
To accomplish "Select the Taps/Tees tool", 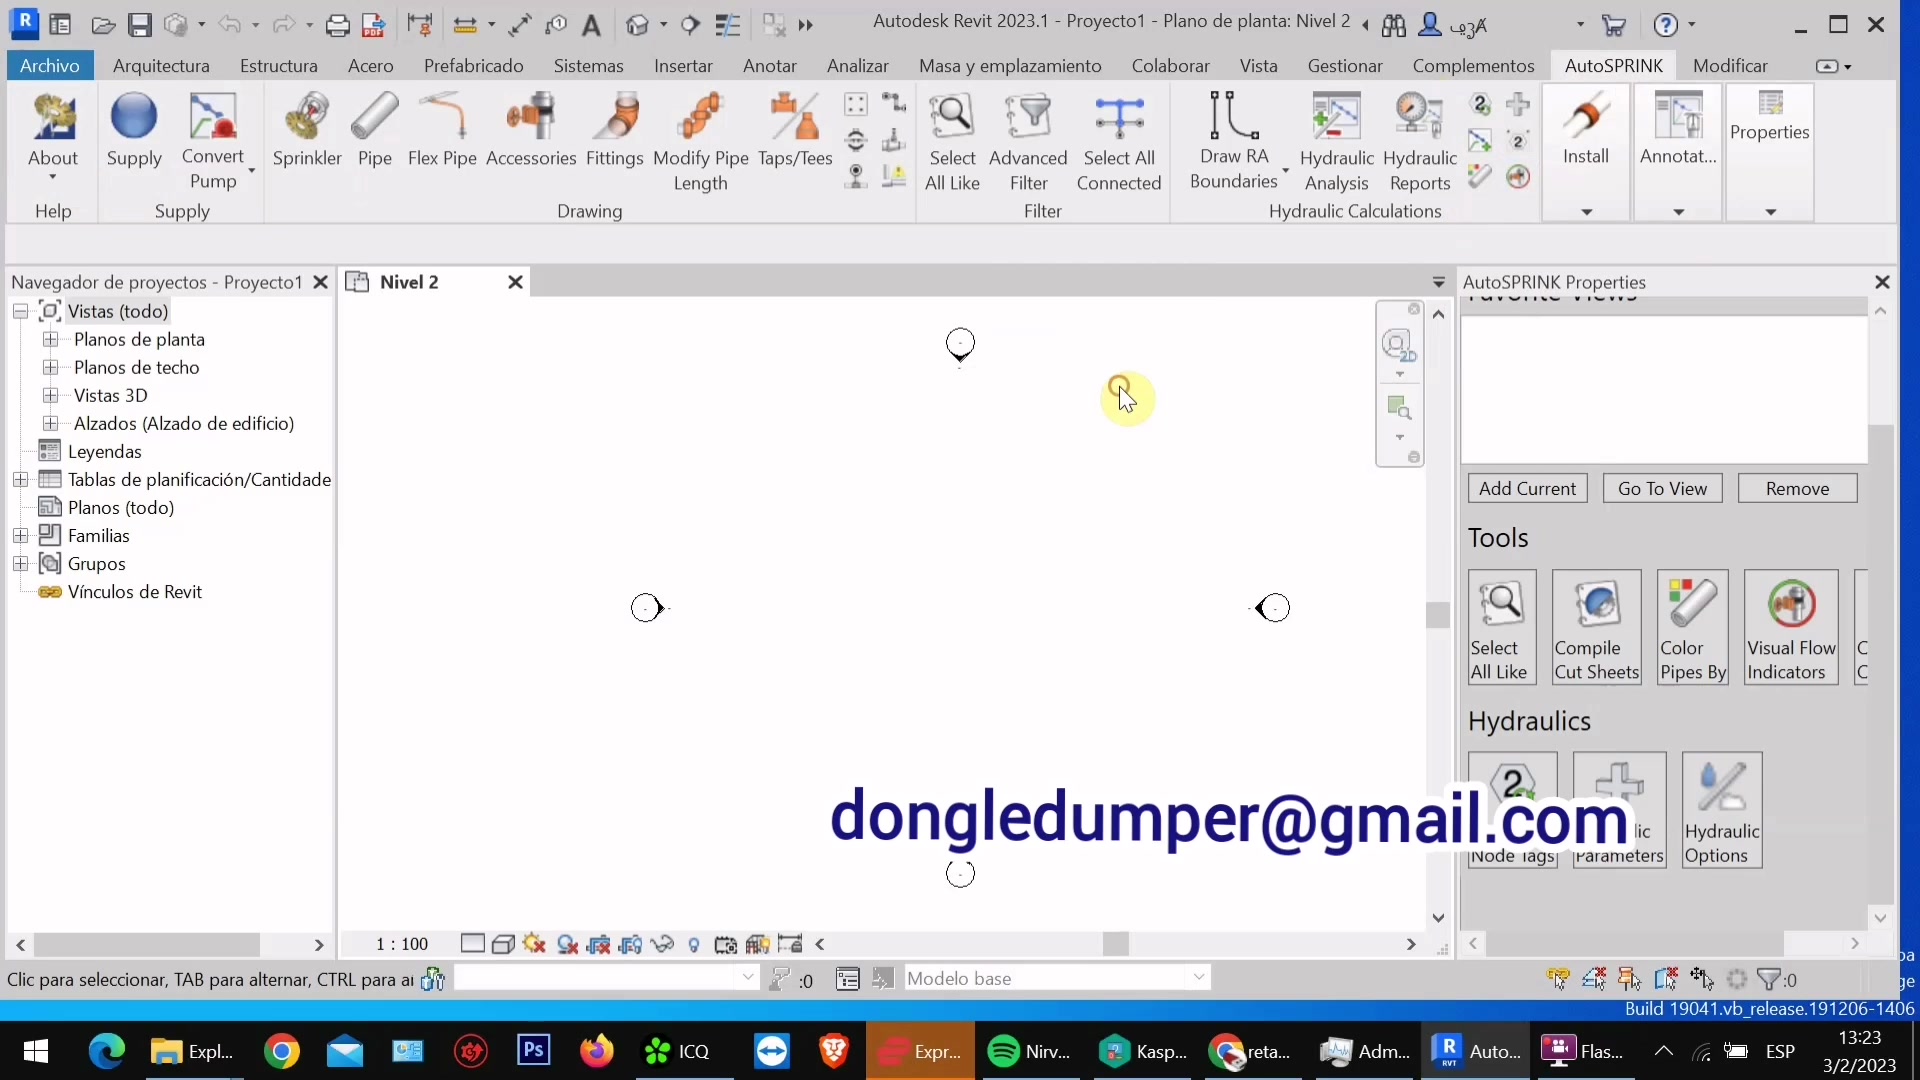I will pos(795,131).
